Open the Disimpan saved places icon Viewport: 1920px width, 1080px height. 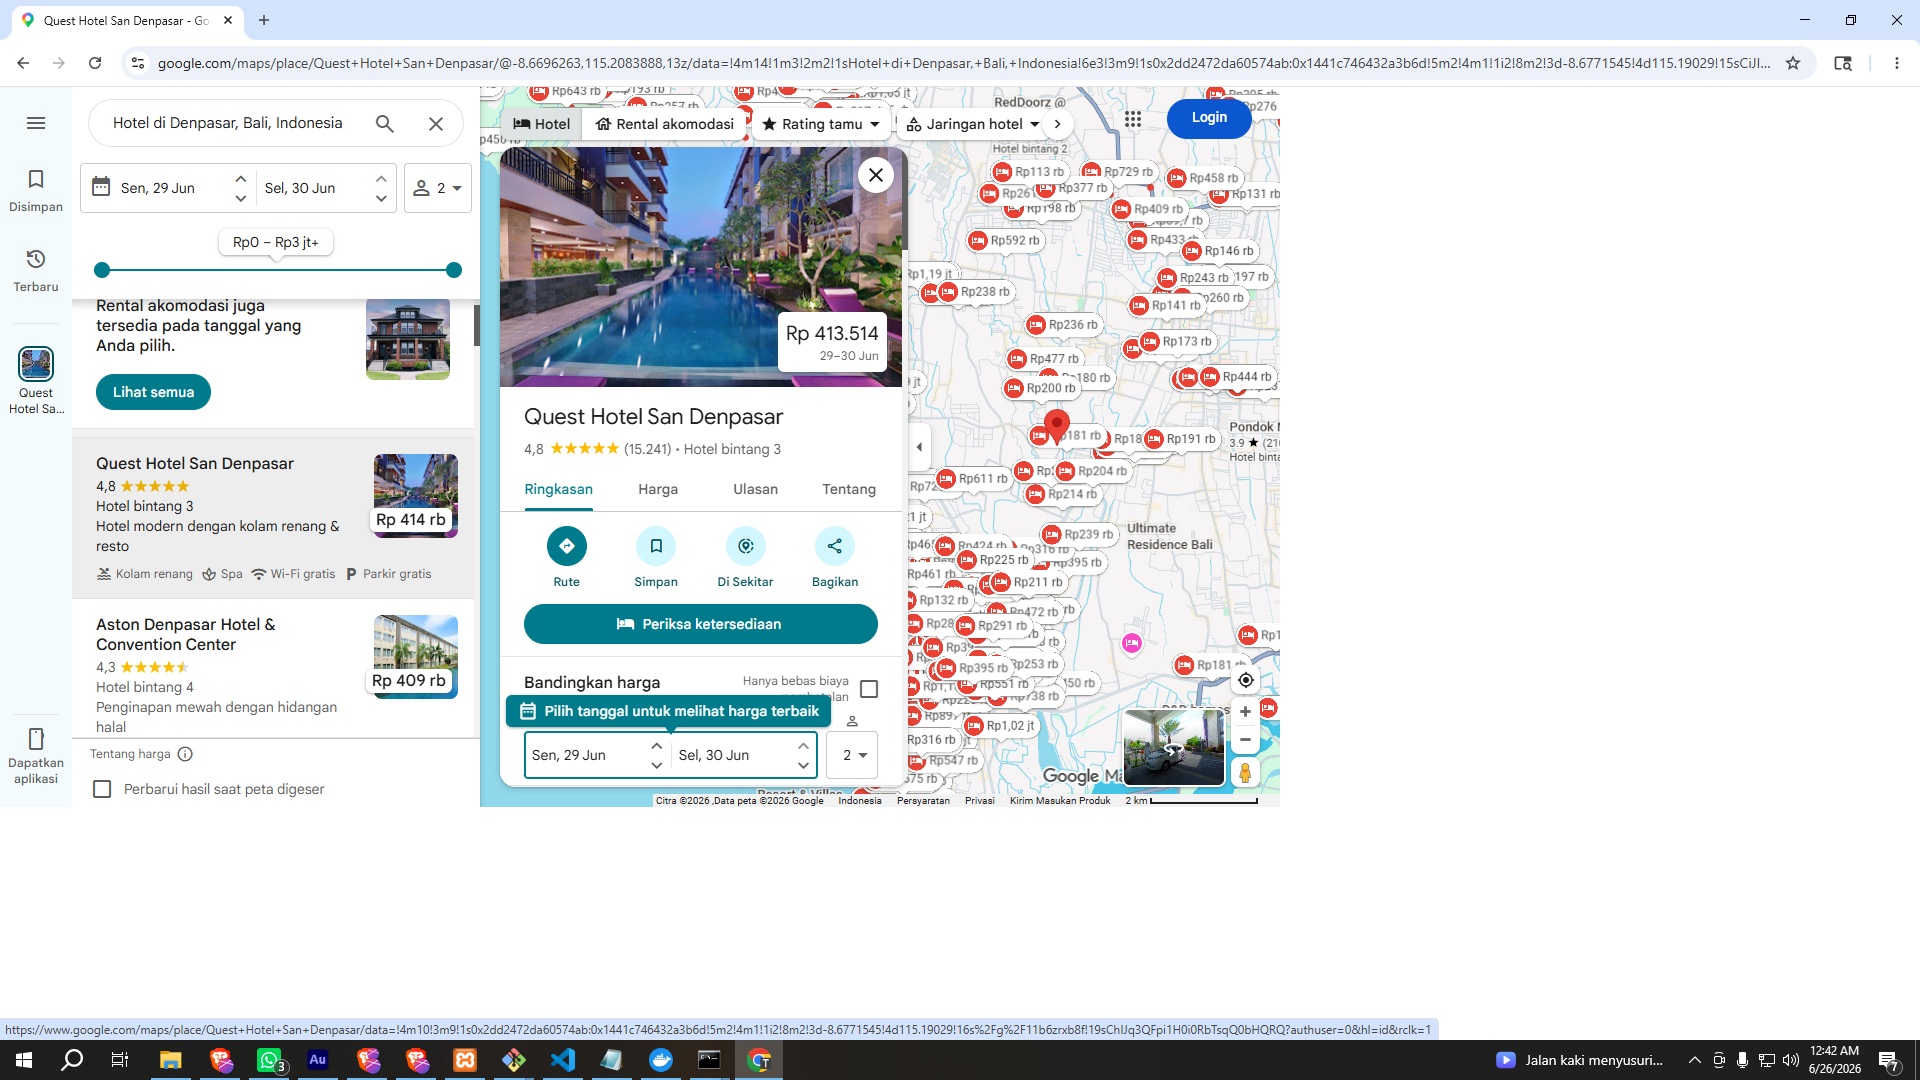(36, 179)
